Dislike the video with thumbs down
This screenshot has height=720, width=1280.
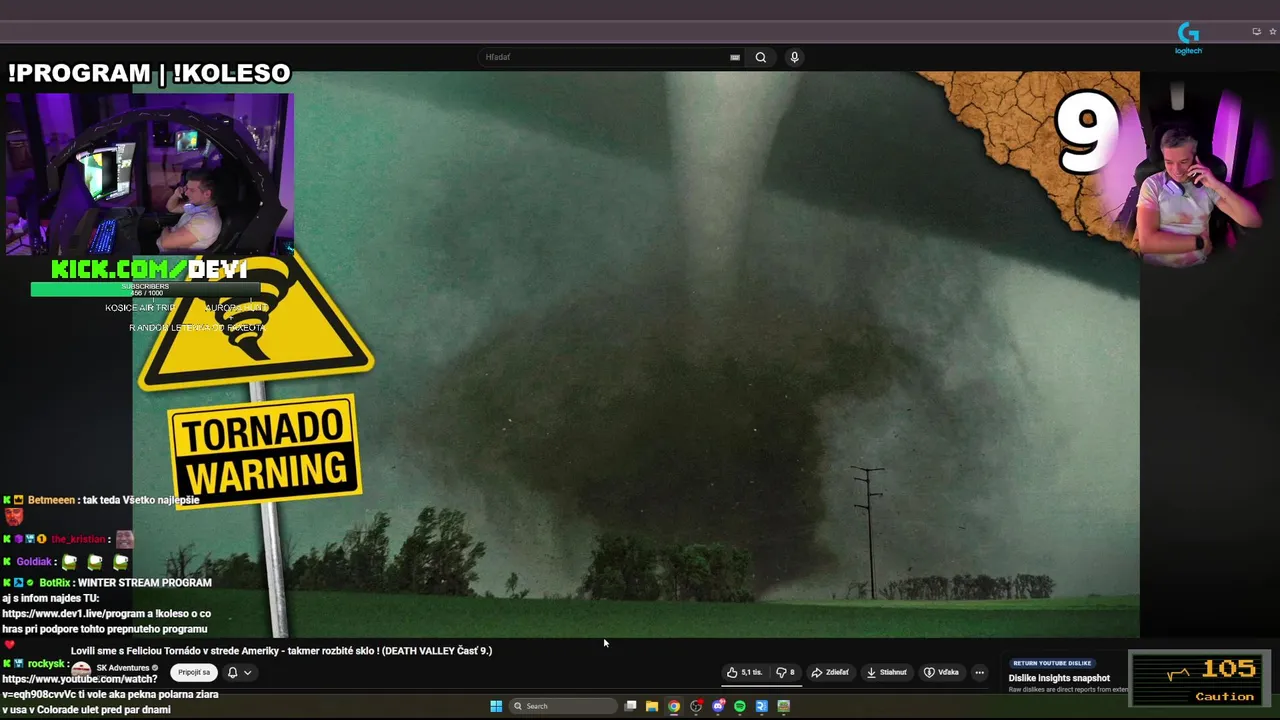click(x=786, y=672)
